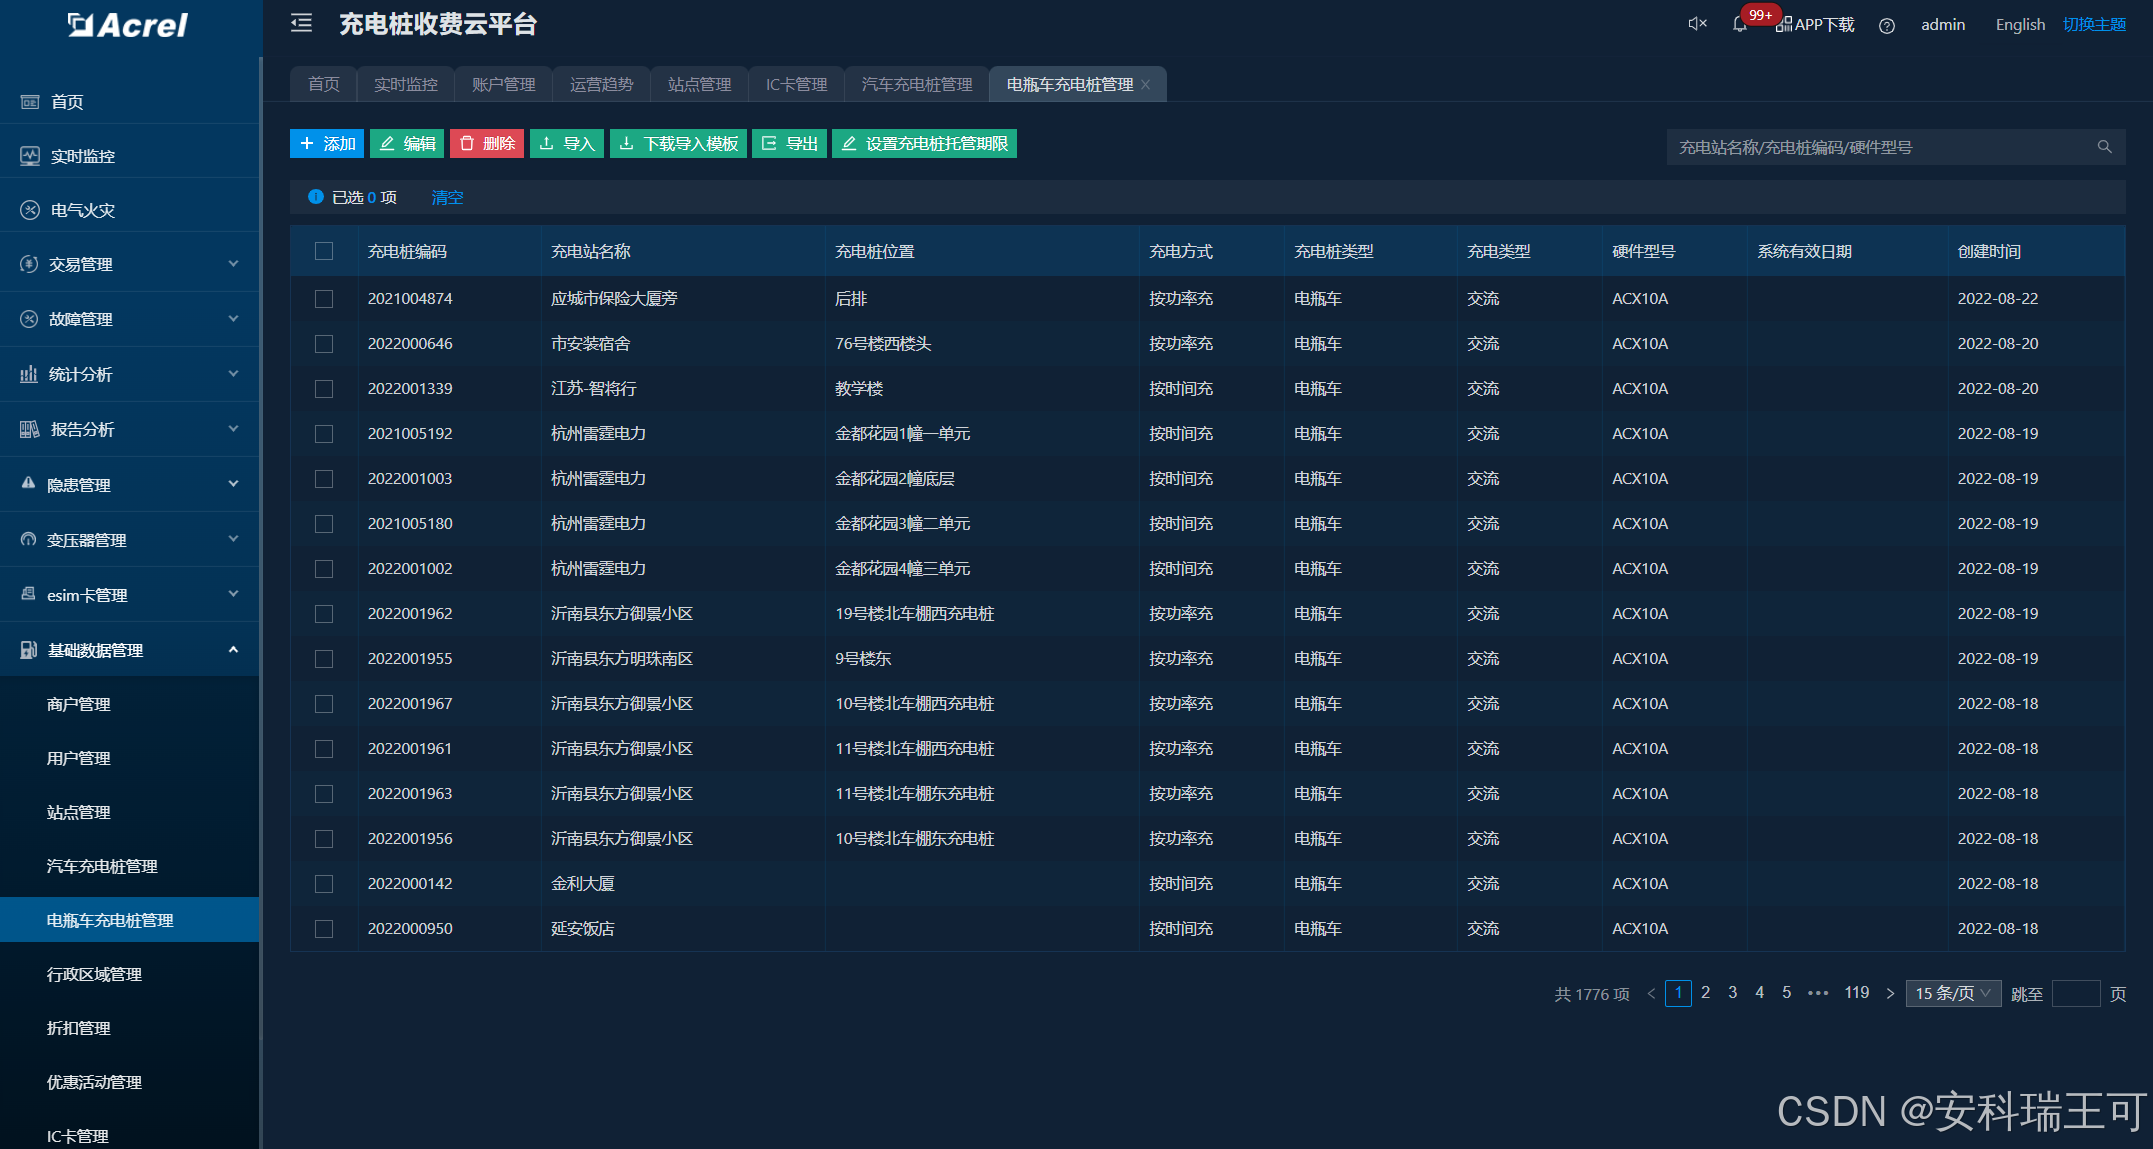
Task: Click the mute sound icon in header
Action: 1697,24
